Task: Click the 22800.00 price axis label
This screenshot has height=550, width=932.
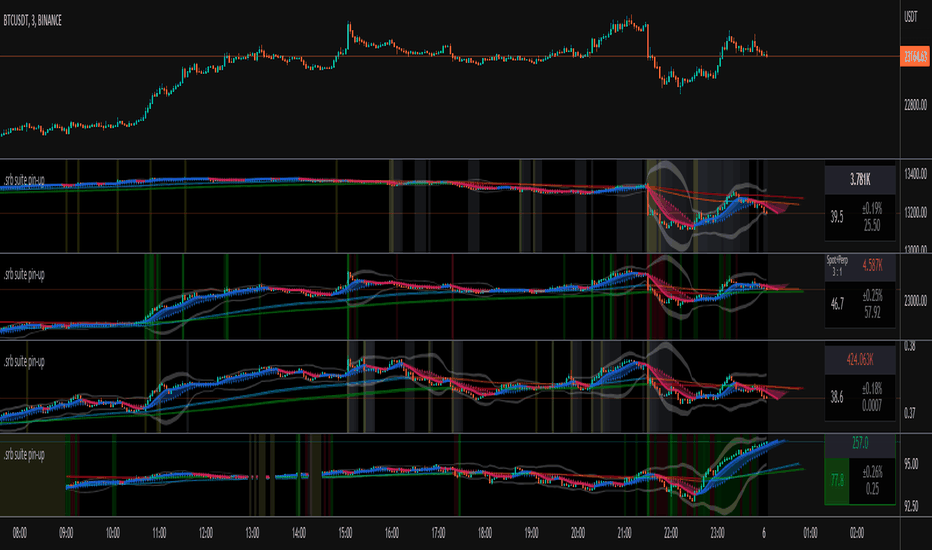Action: 915,105
